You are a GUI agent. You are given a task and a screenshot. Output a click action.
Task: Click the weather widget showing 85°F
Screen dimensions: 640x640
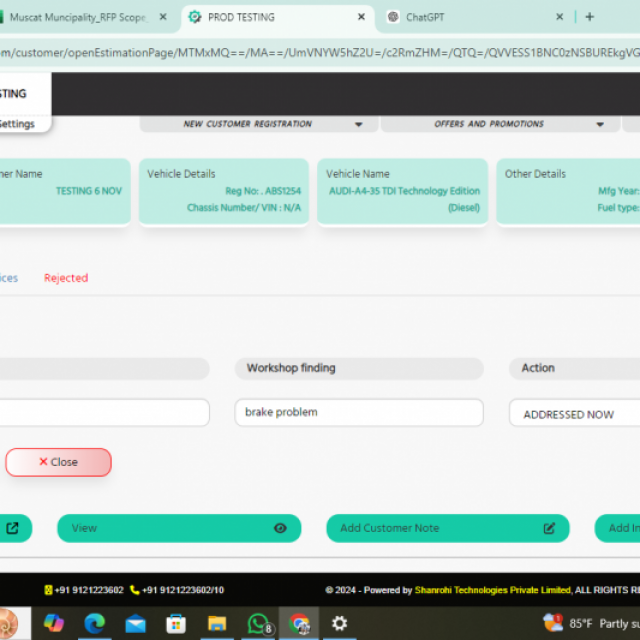click(x=591, y=623)
